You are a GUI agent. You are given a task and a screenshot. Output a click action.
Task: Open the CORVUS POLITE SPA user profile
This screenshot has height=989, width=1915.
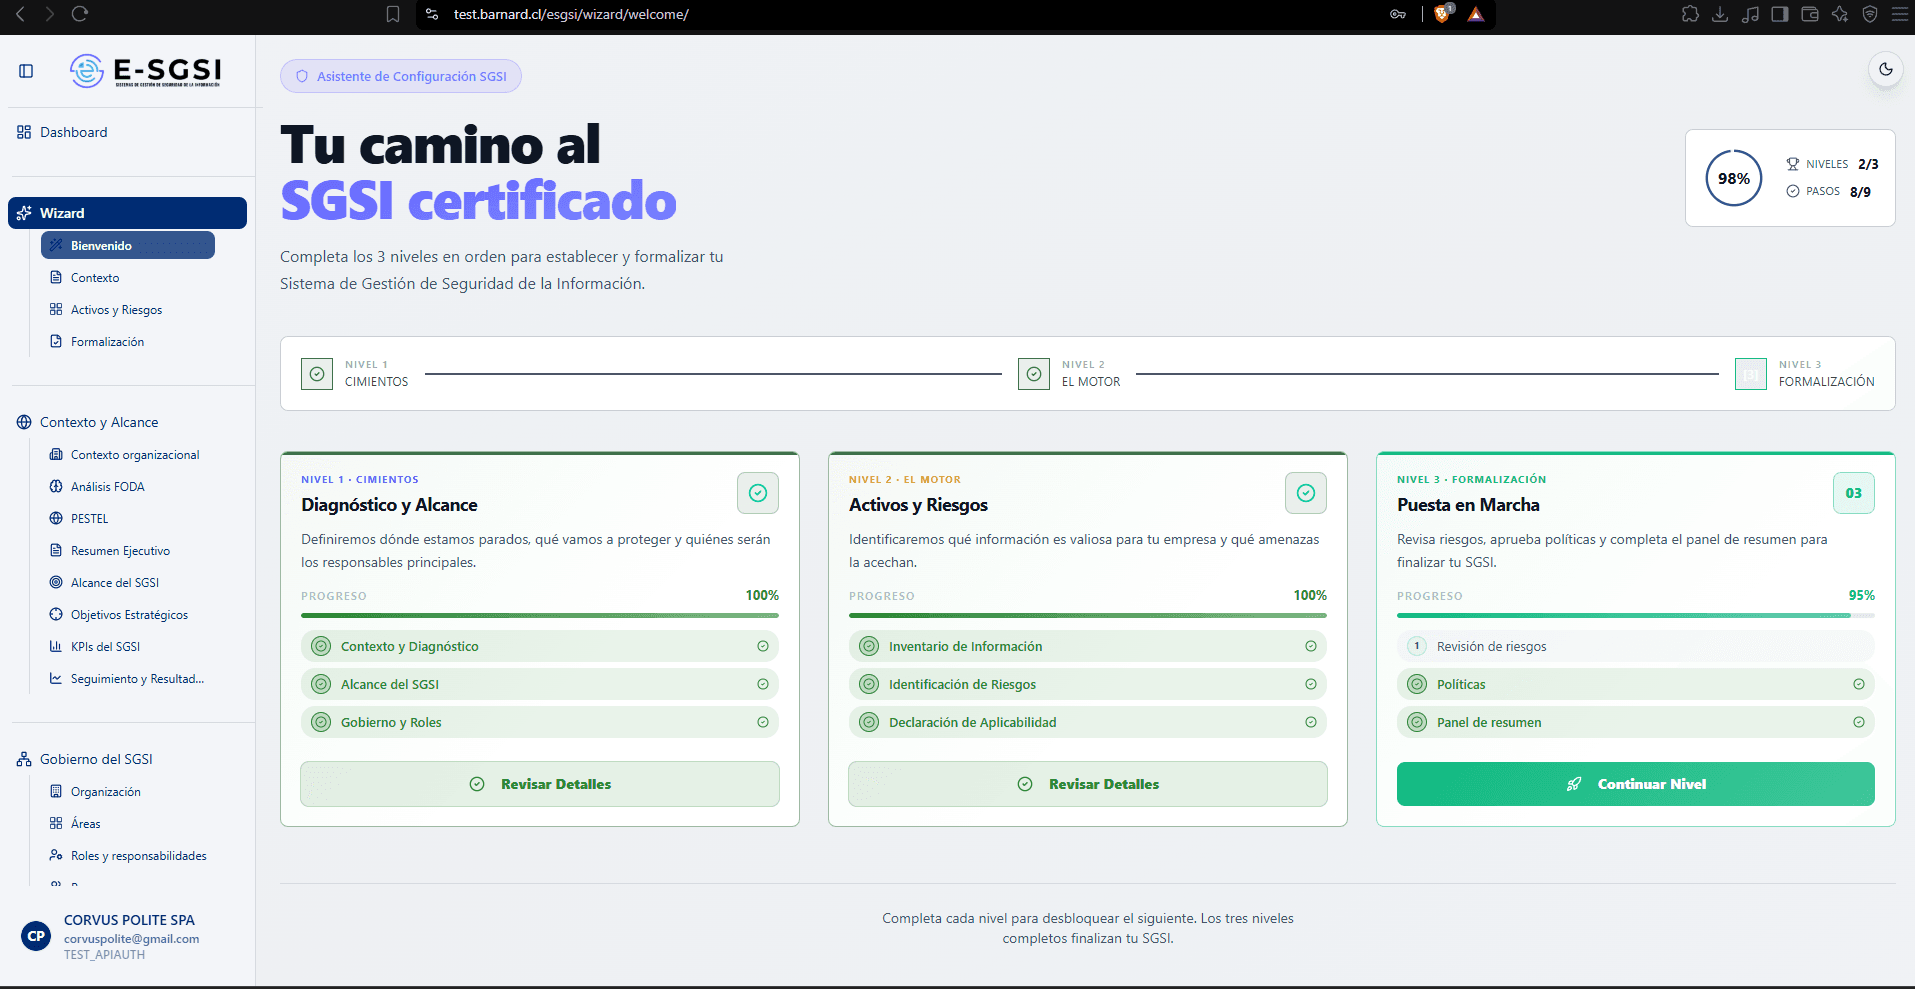128,937
